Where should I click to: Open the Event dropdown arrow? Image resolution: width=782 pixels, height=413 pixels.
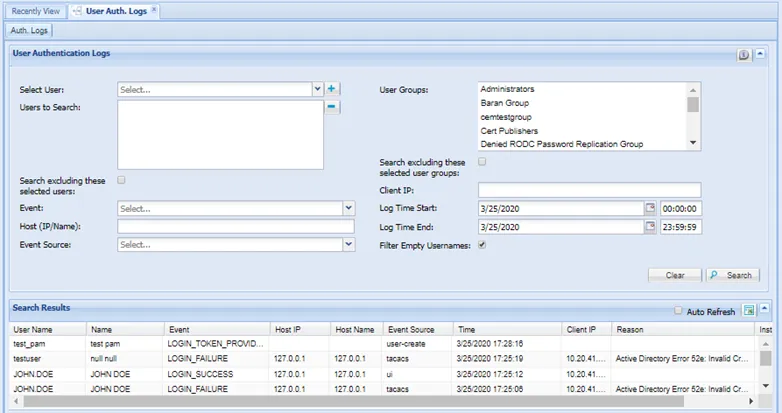pos(349,208)
